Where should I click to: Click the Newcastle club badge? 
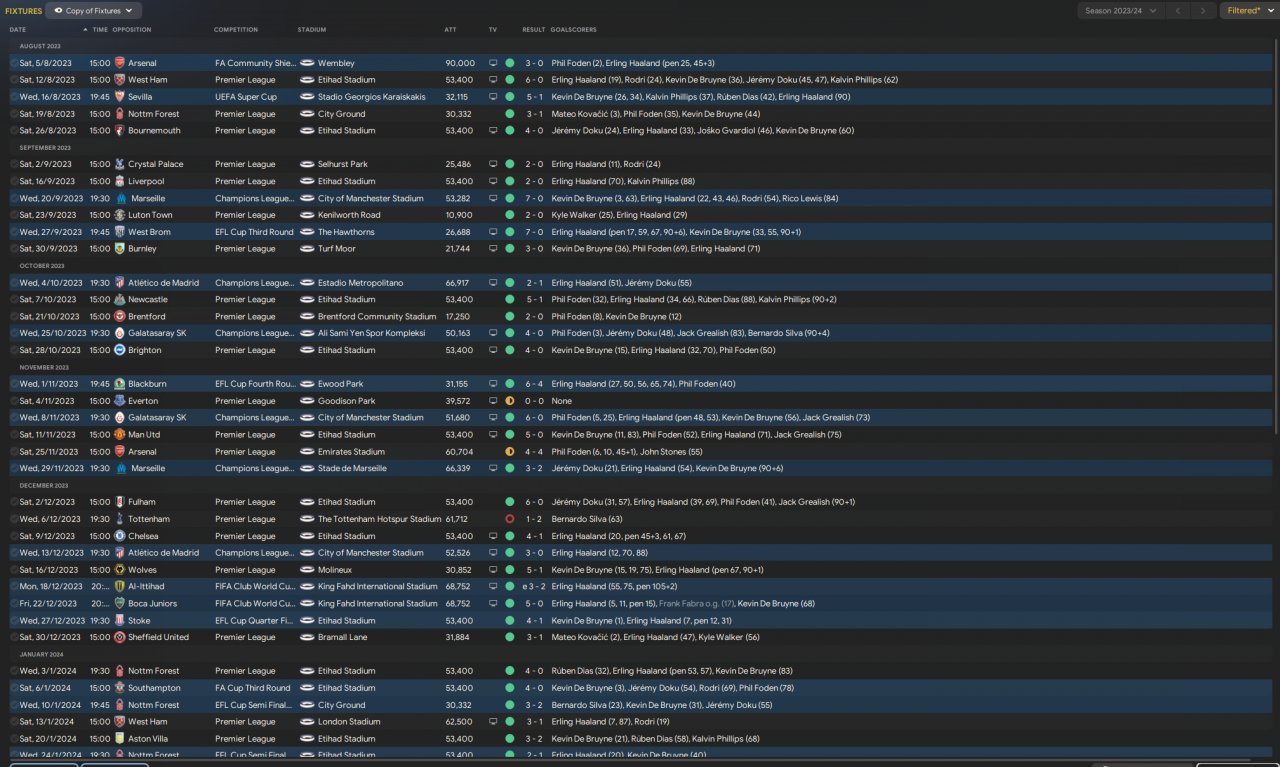pos(120,300)
